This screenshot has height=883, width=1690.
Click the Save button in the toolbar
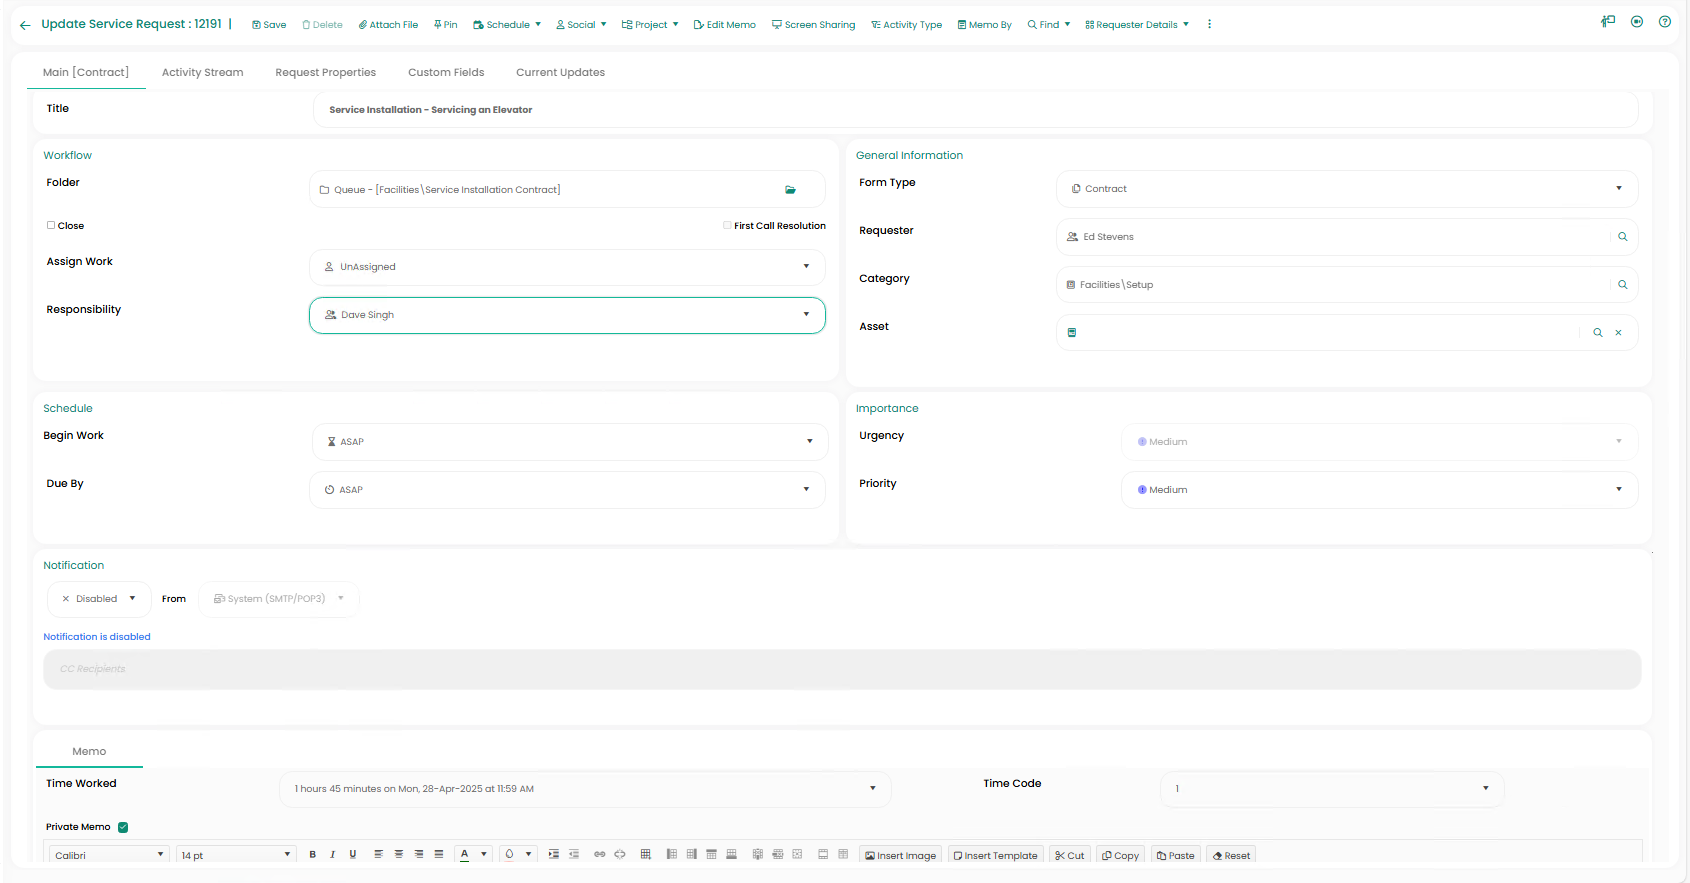pos(269,25)
